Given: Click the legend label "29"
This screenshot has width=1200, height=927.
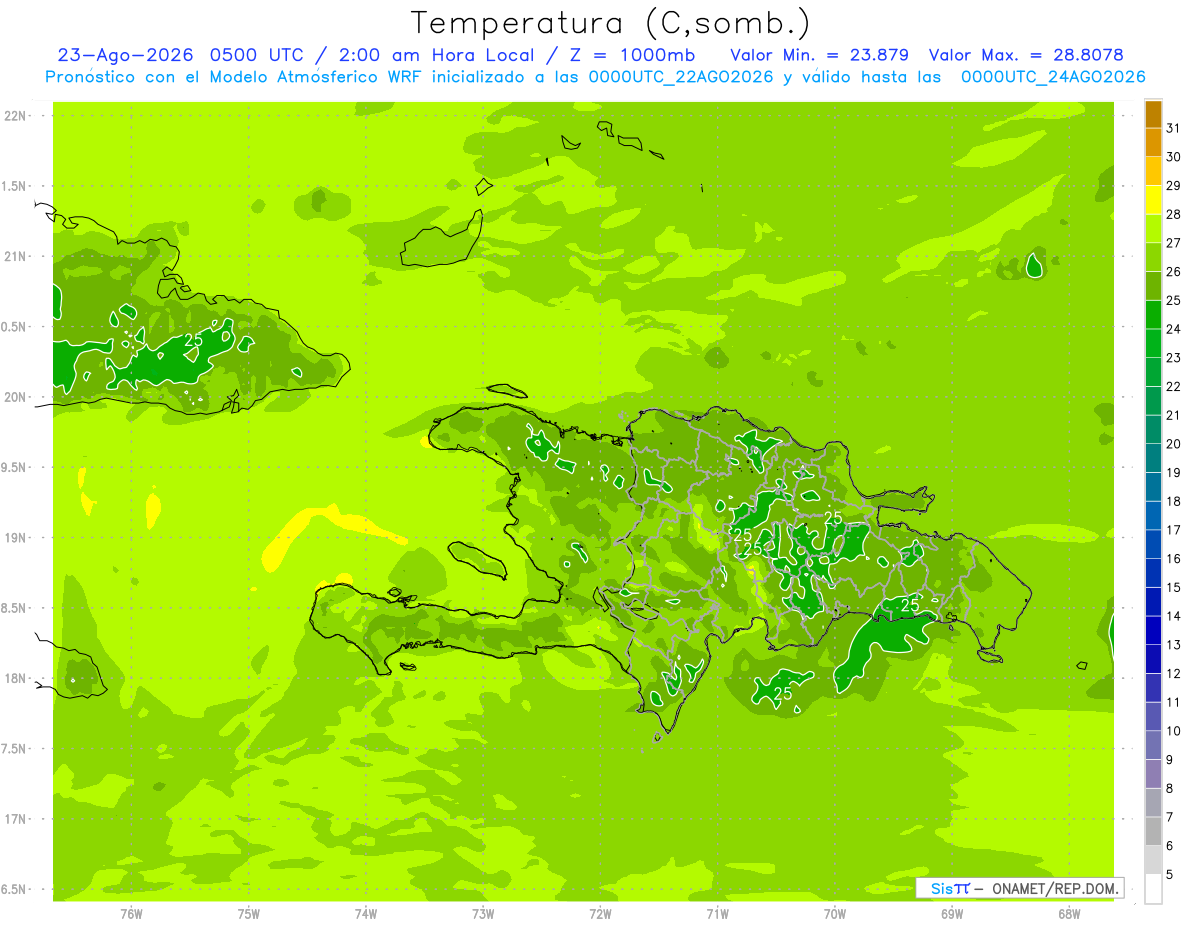Looking at the screenshot, I should [1173, 186].
